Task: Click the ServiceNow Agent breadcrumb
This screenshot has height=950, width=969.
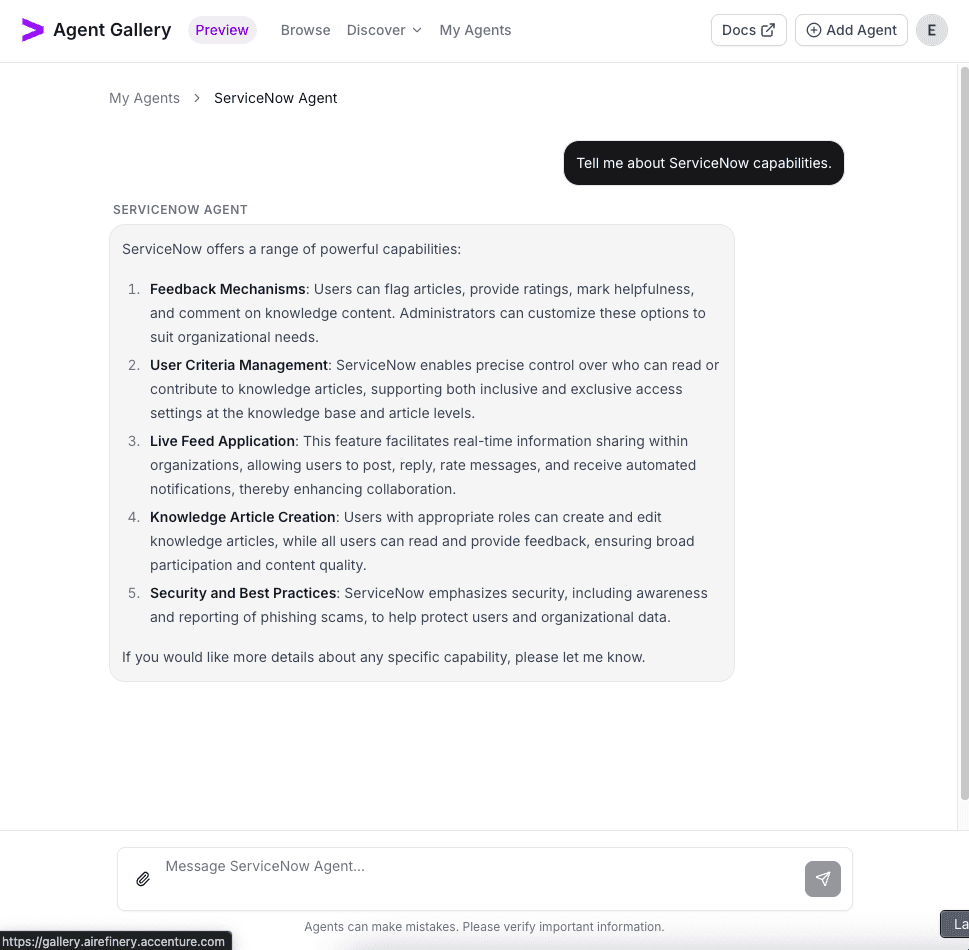Action: 275,98
